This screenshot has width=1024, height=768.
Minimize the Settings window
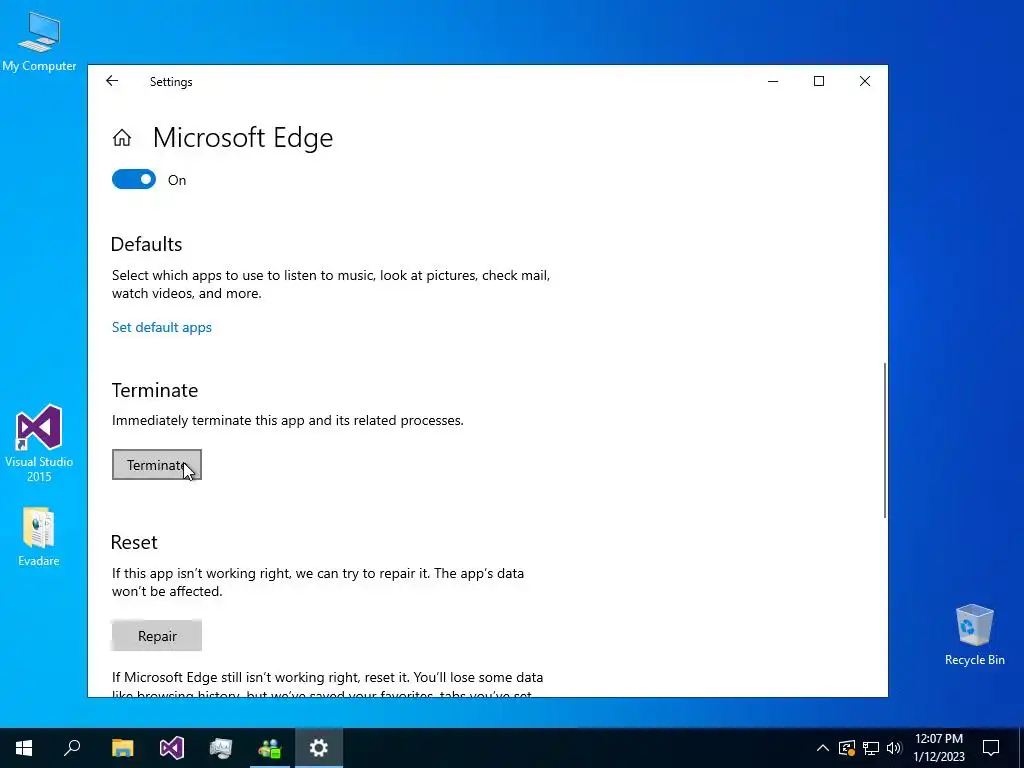pos(773,81)
